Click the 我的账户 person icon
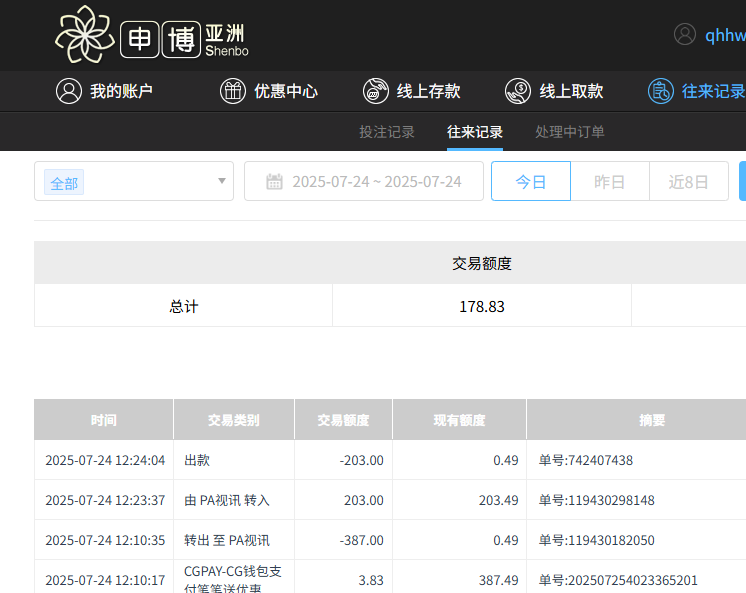This screenshot has height=593, width=746. point(68,91)
